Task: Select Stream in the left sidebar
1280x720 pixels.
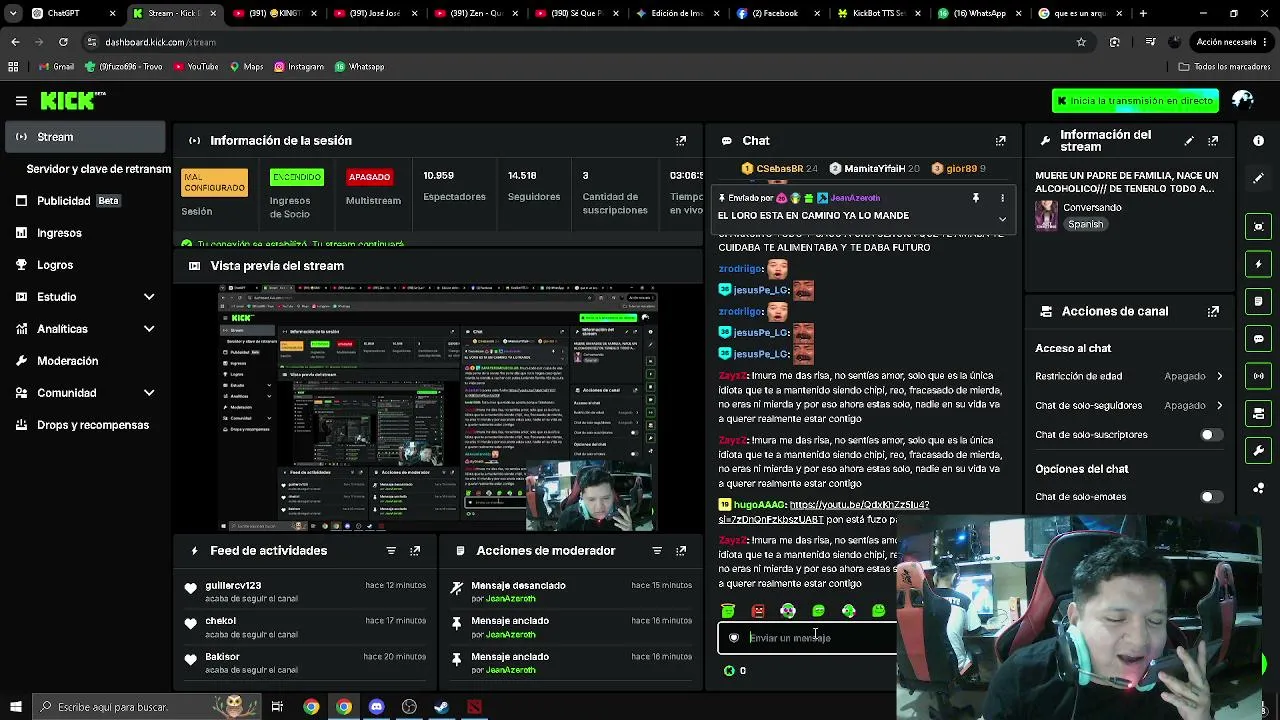Action: coord(86,137)
